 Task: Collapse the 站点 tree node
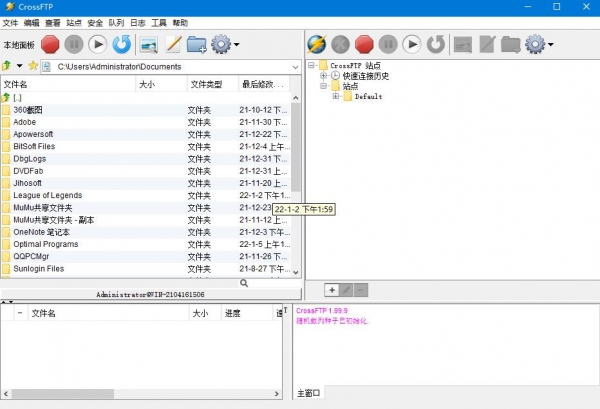click(323, 86)
